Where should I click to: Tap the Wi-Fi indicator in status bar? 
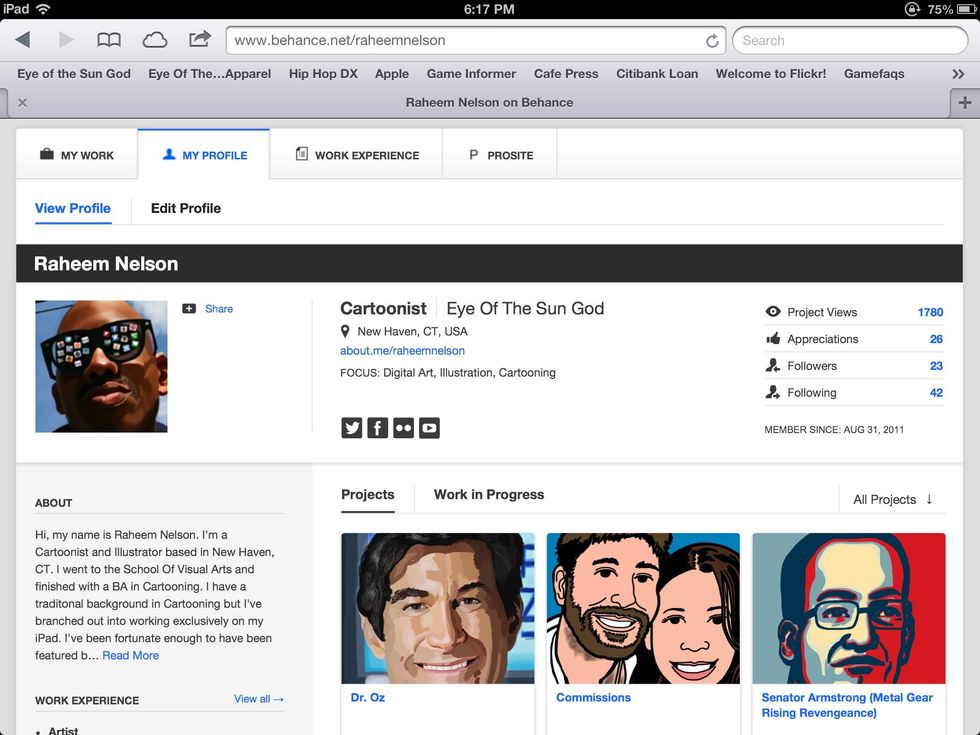click(43, 9)
